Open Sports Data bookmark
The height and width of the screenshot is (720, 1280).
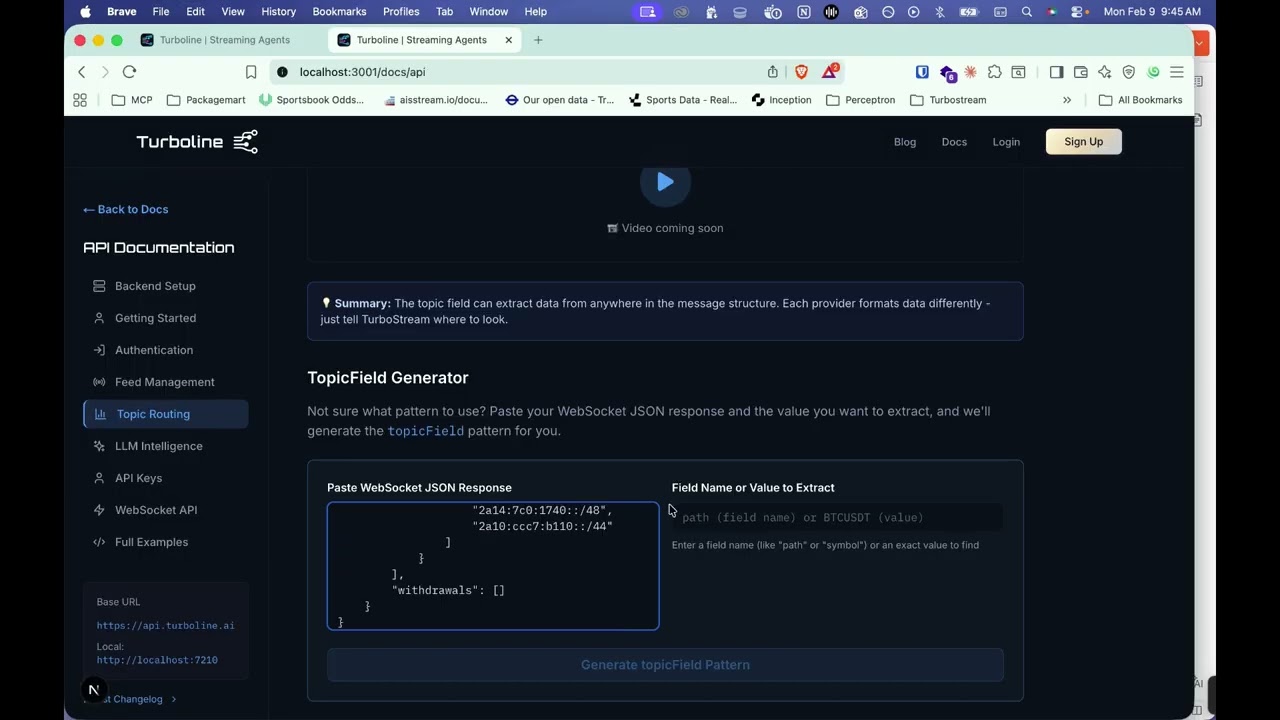coord(683,100)
